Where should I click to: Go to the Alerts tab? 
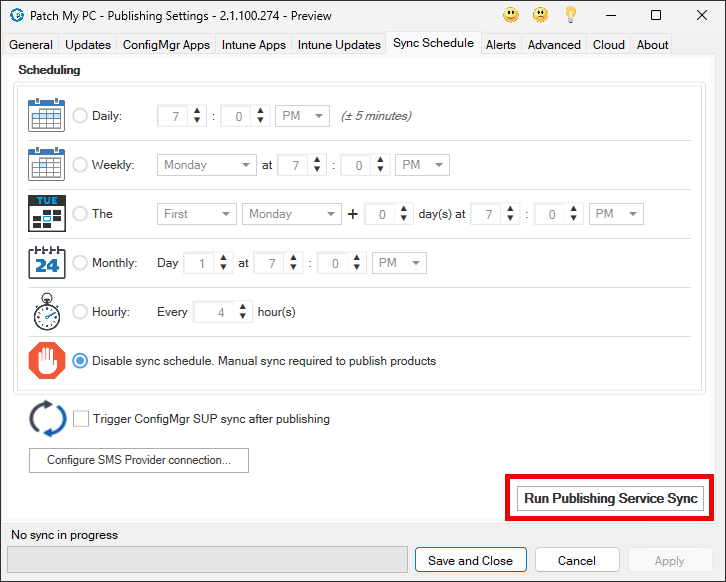(x=501, y=45)
